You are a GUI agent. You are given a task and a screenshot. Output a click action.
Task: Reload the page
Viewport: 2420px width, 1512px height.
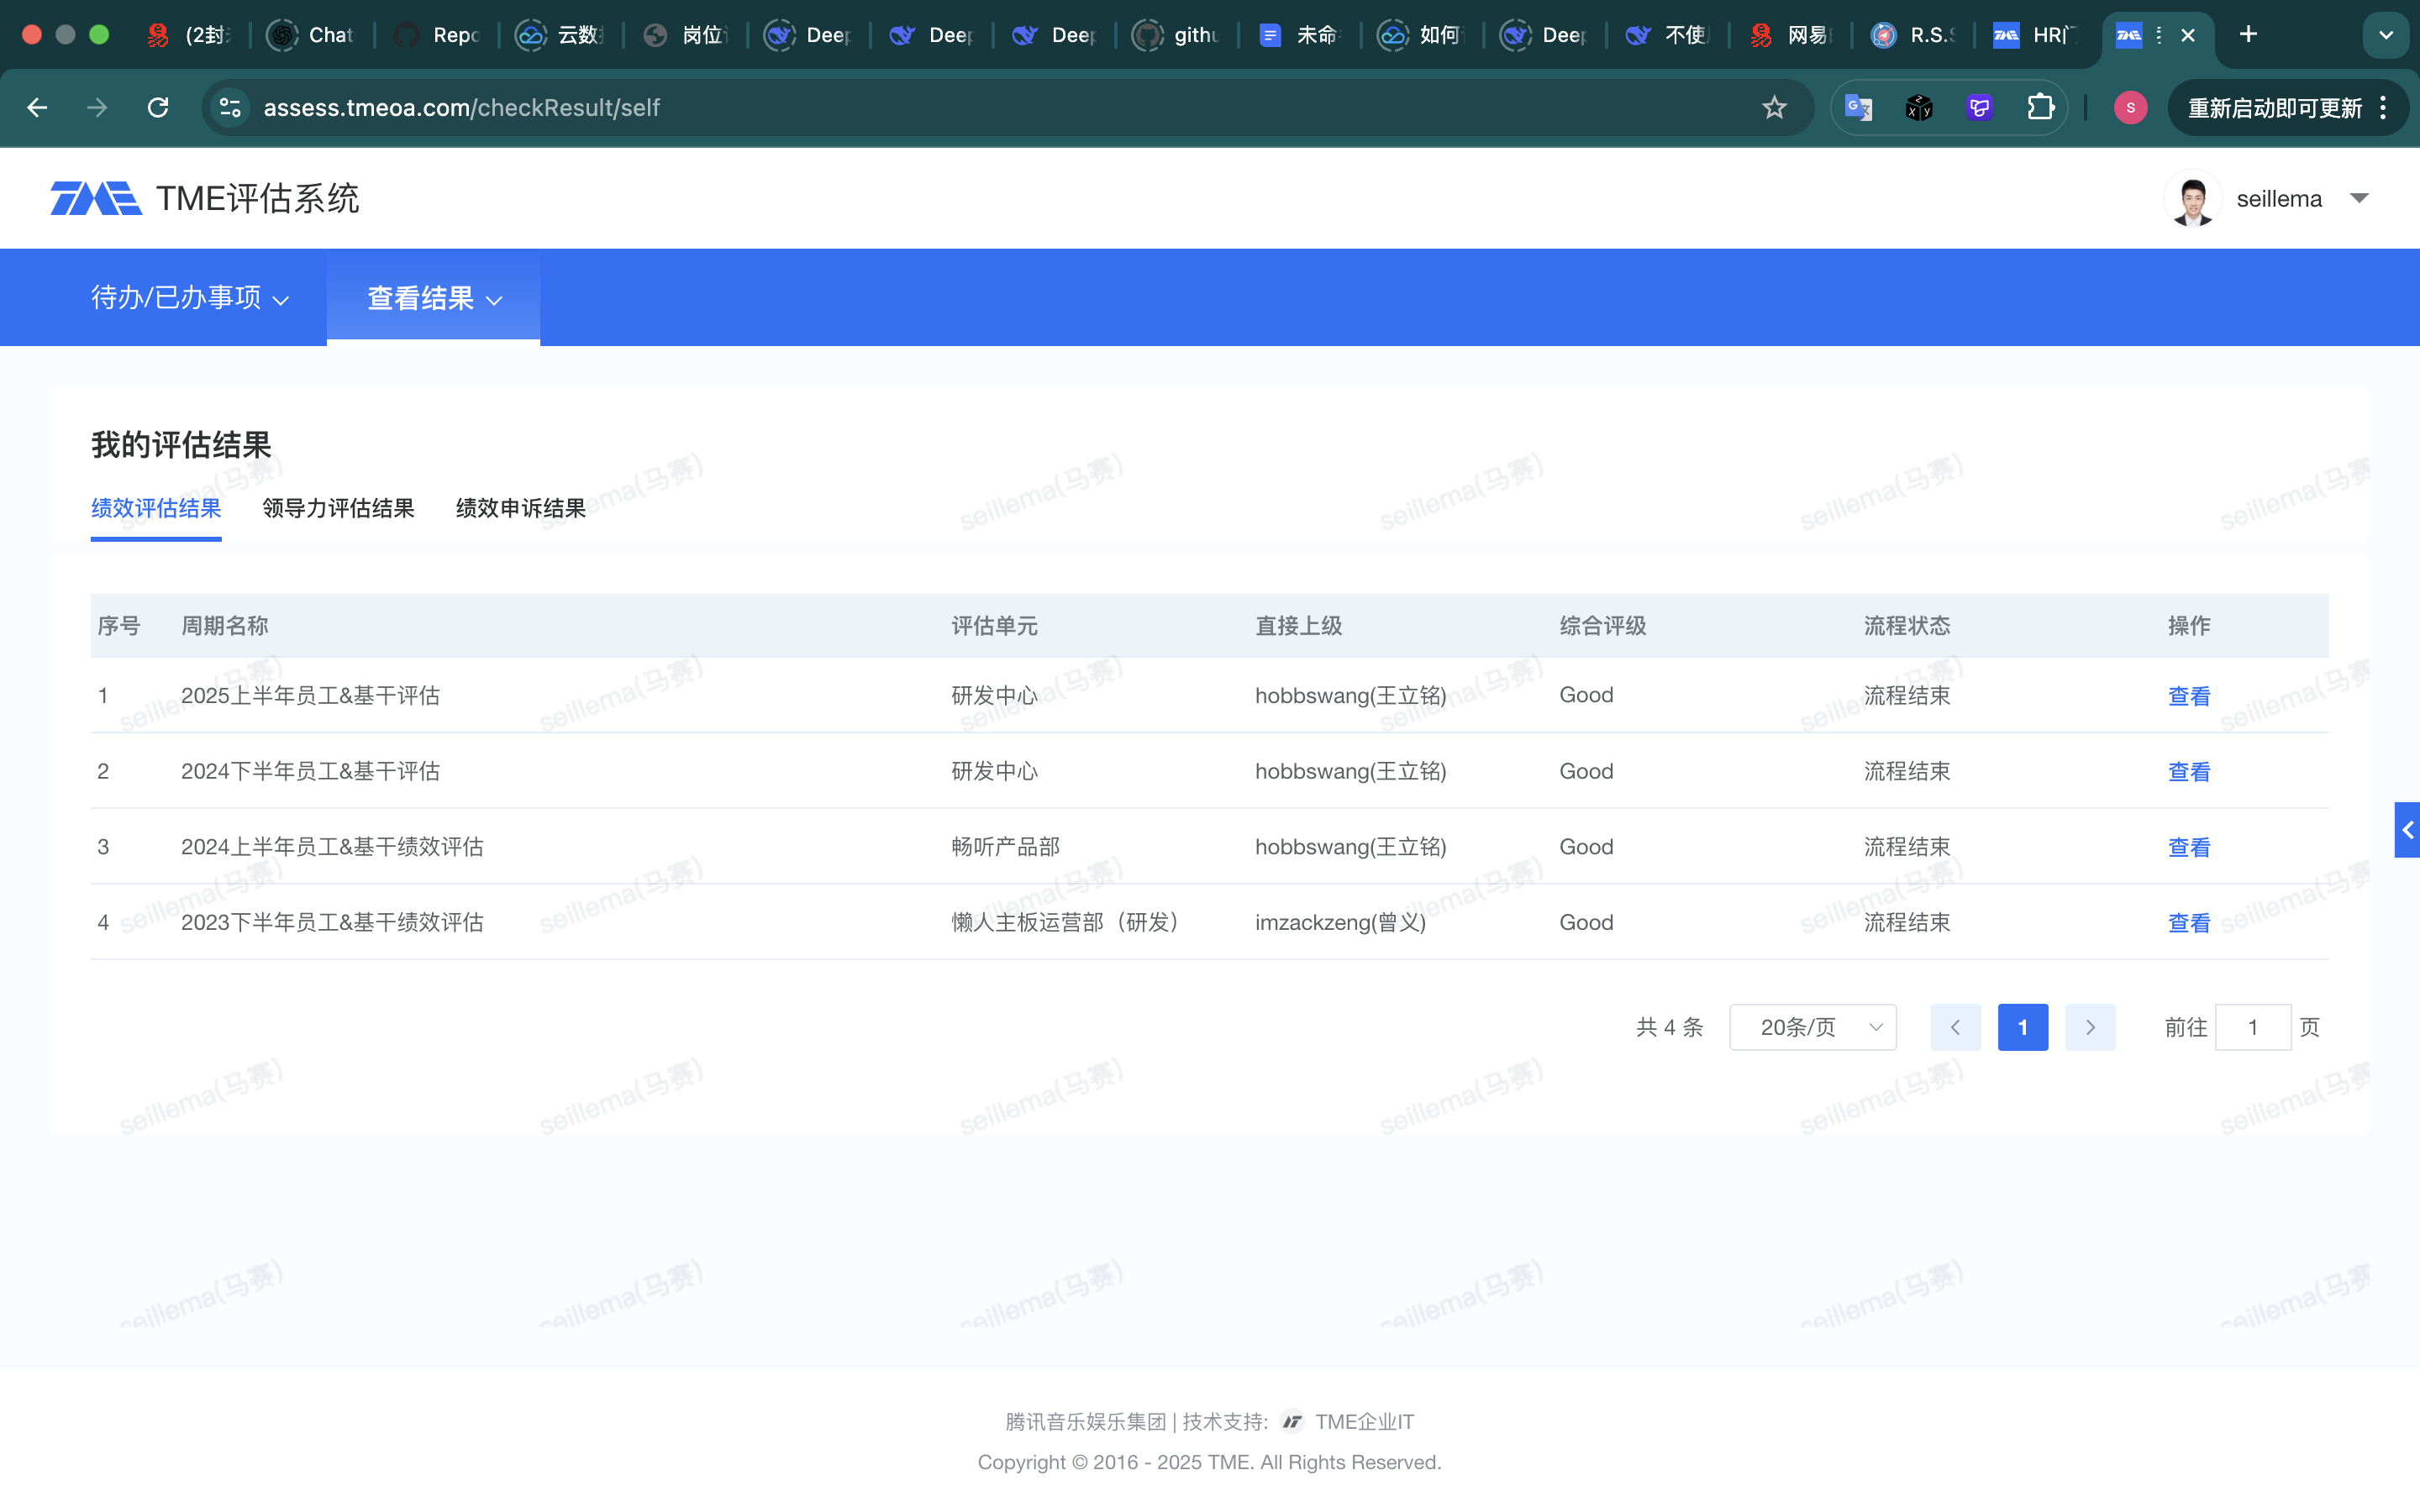[x=158, y=108]
